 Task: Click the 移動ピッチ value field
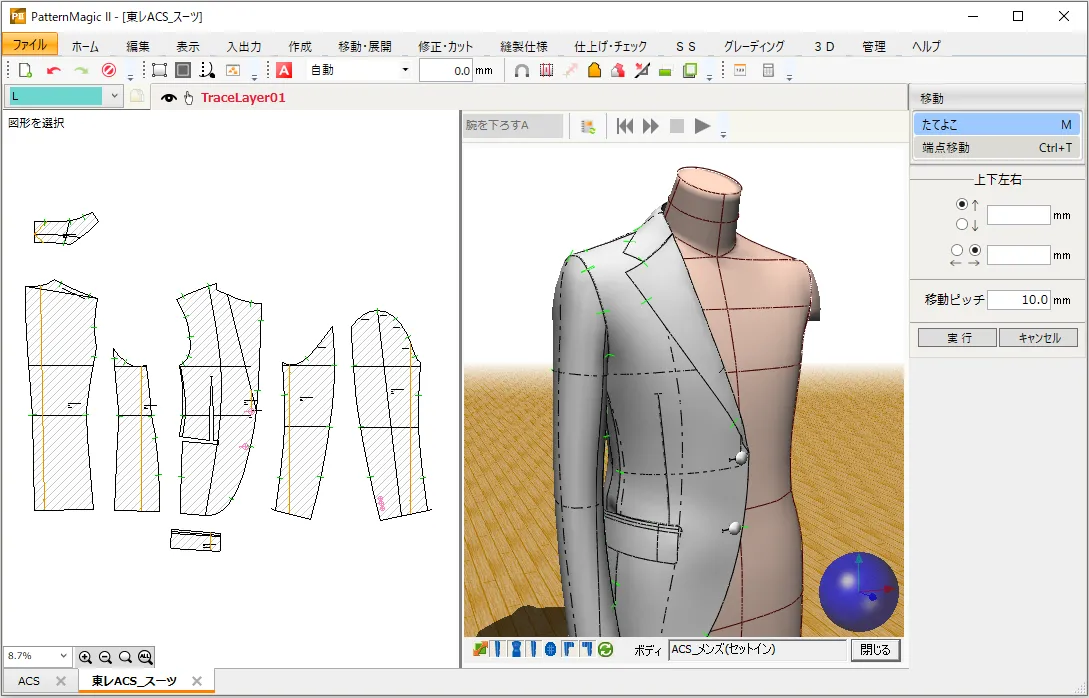1020,299
